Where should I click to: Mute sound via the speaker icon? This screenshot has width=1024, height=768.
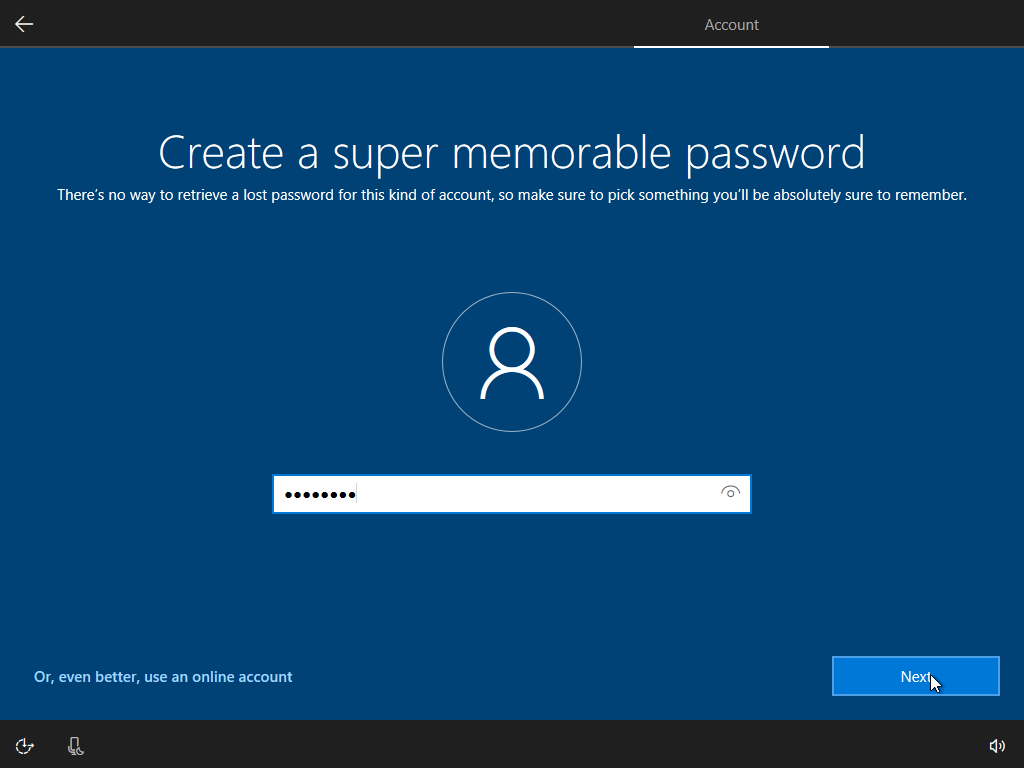[997, 745]
